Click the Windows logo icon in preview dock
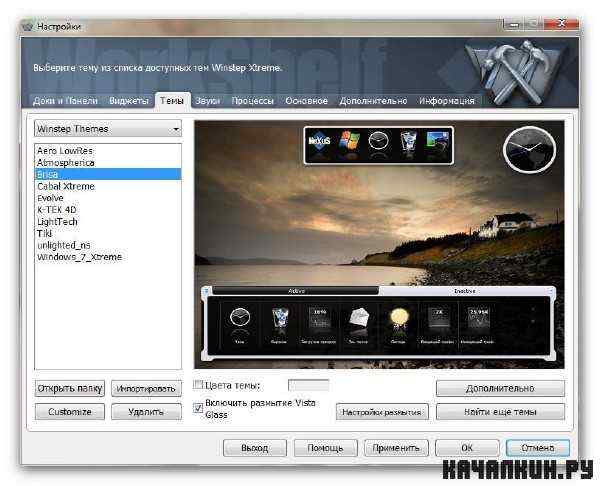The image size is (600, 486). (349, 141)
